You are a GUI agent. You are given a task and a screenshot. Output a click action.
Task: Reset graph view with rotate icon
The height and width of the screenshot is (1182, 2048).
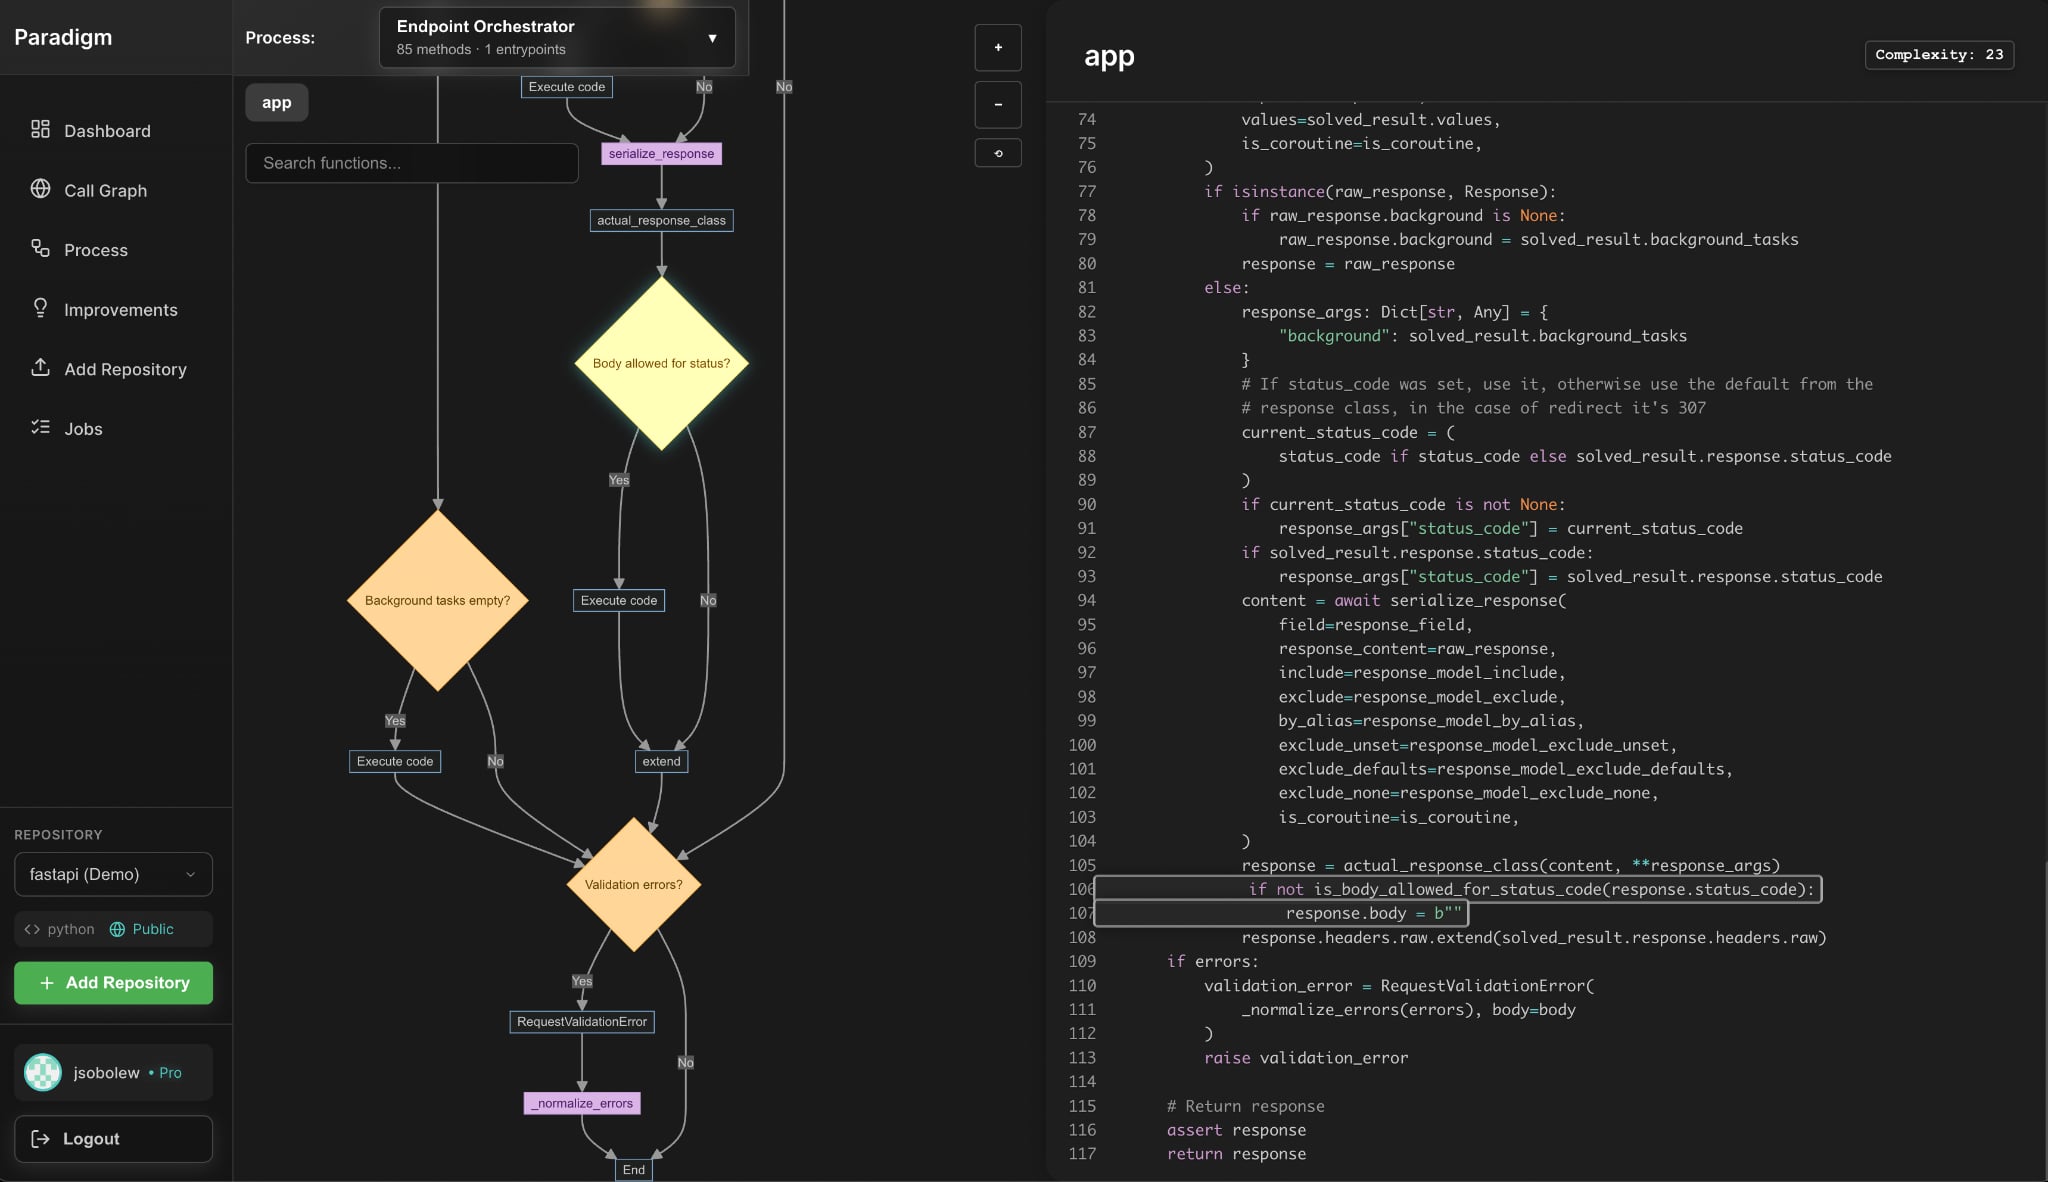pos(997,153)
